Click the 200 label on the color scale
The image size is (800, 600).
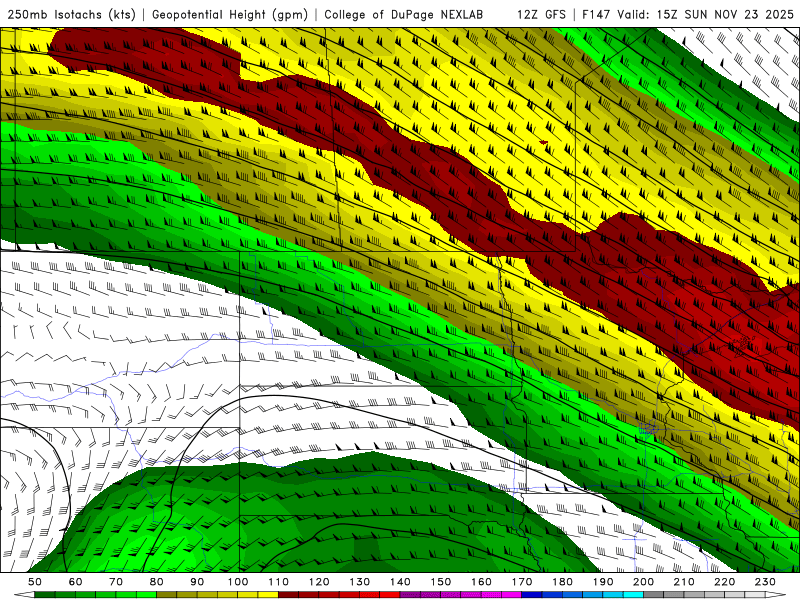(643, 582)
